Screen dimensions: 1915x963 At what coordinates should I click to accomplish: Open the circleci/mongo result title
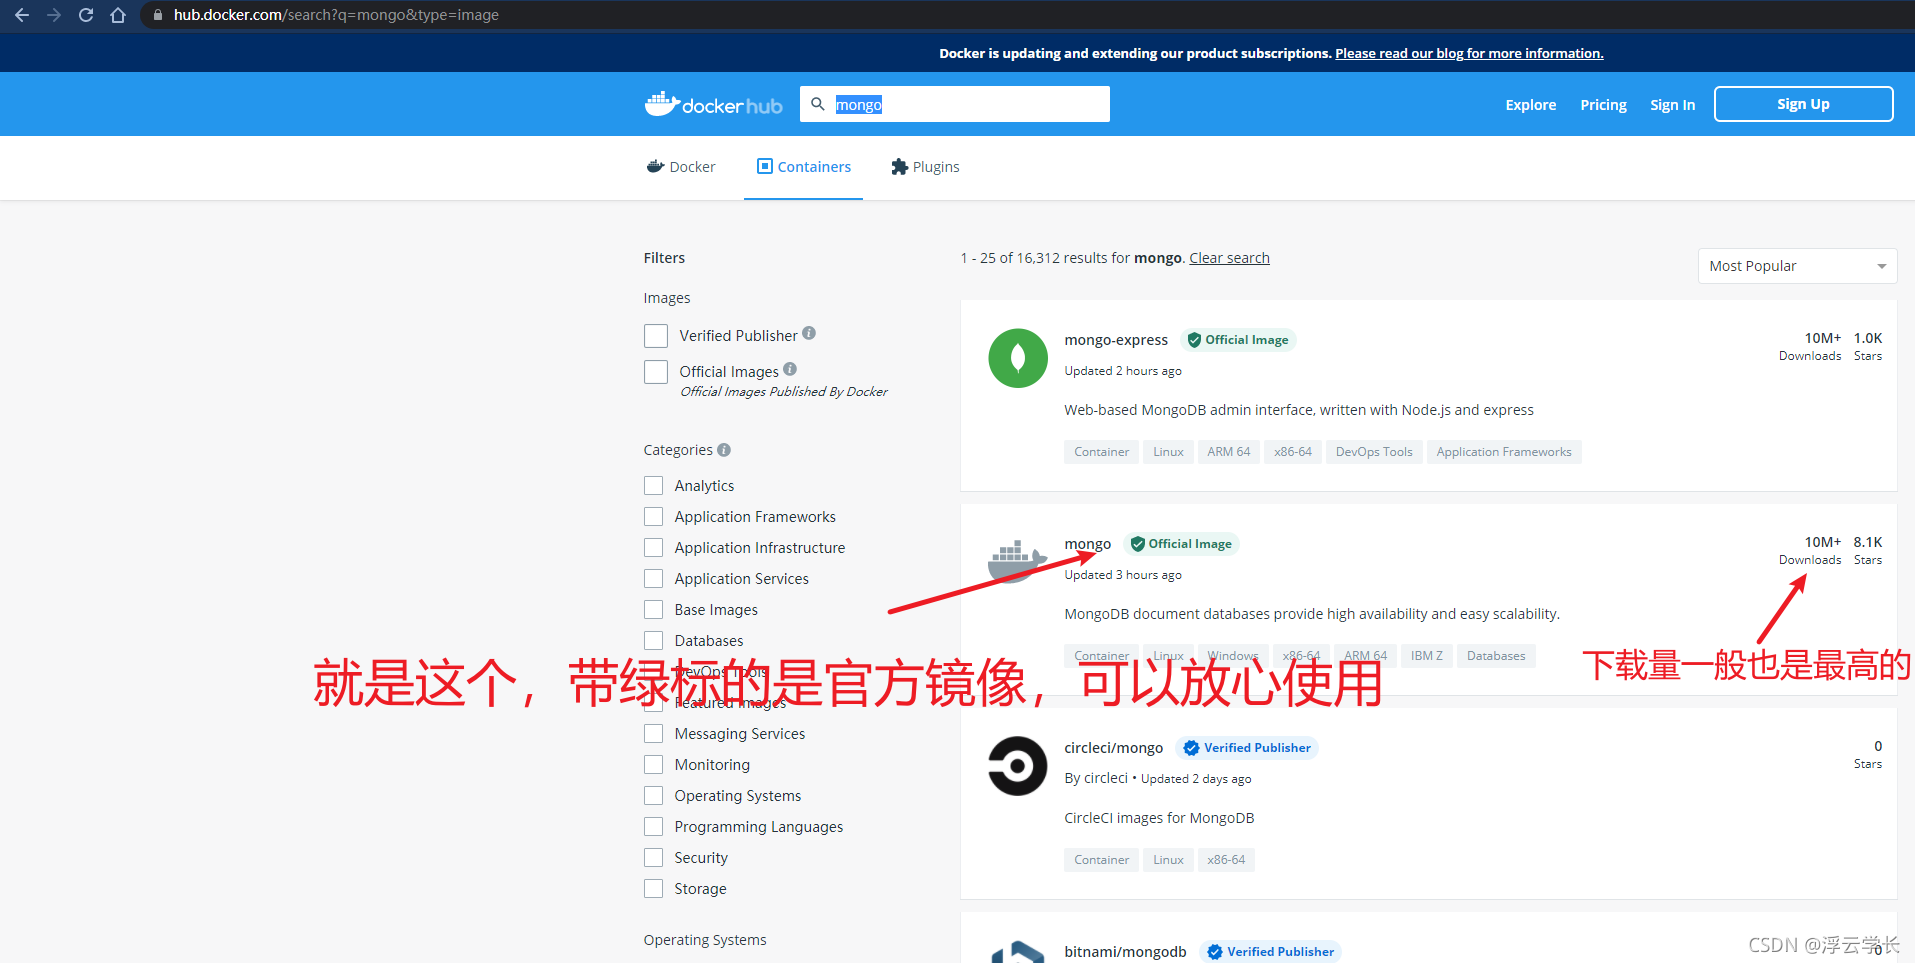coord(1113,748)
